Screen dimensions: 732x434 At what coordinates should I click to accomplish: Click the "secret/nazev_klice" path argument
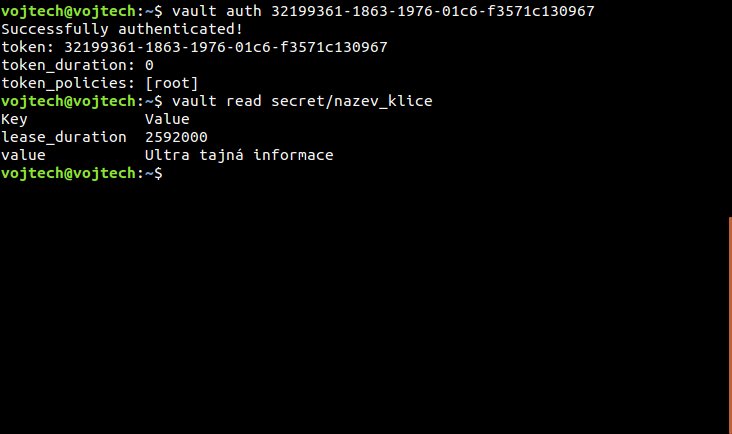pyautogui.click(x=352, y=101)
